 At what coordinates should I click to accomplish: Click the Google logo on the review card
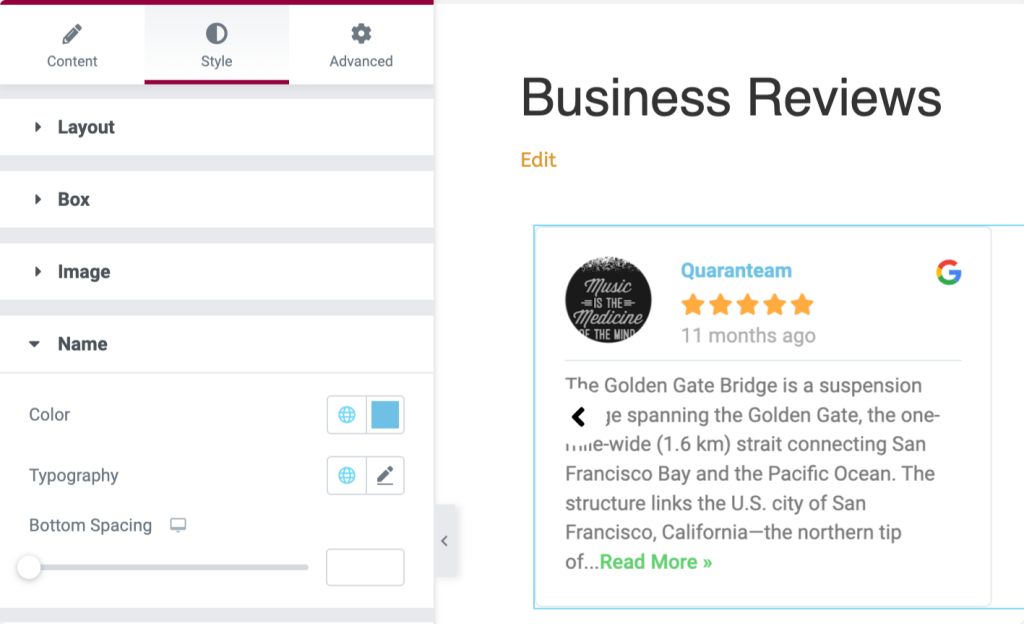click(948, 272)
